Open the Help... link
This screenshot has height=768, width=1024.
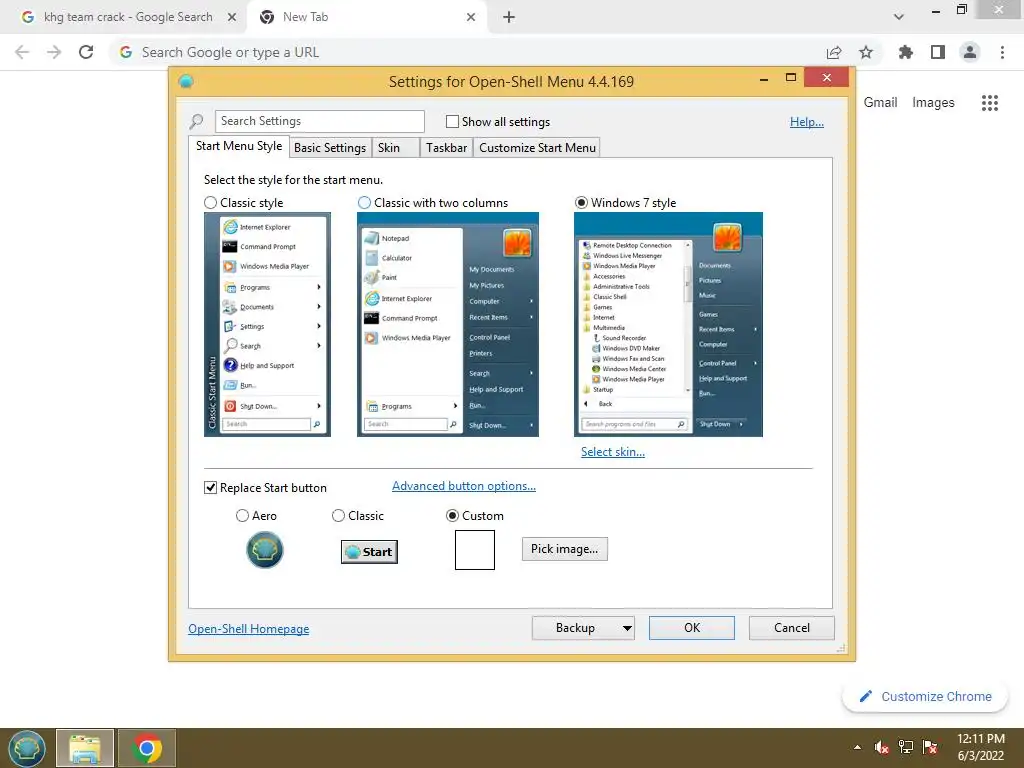point(807,122)
